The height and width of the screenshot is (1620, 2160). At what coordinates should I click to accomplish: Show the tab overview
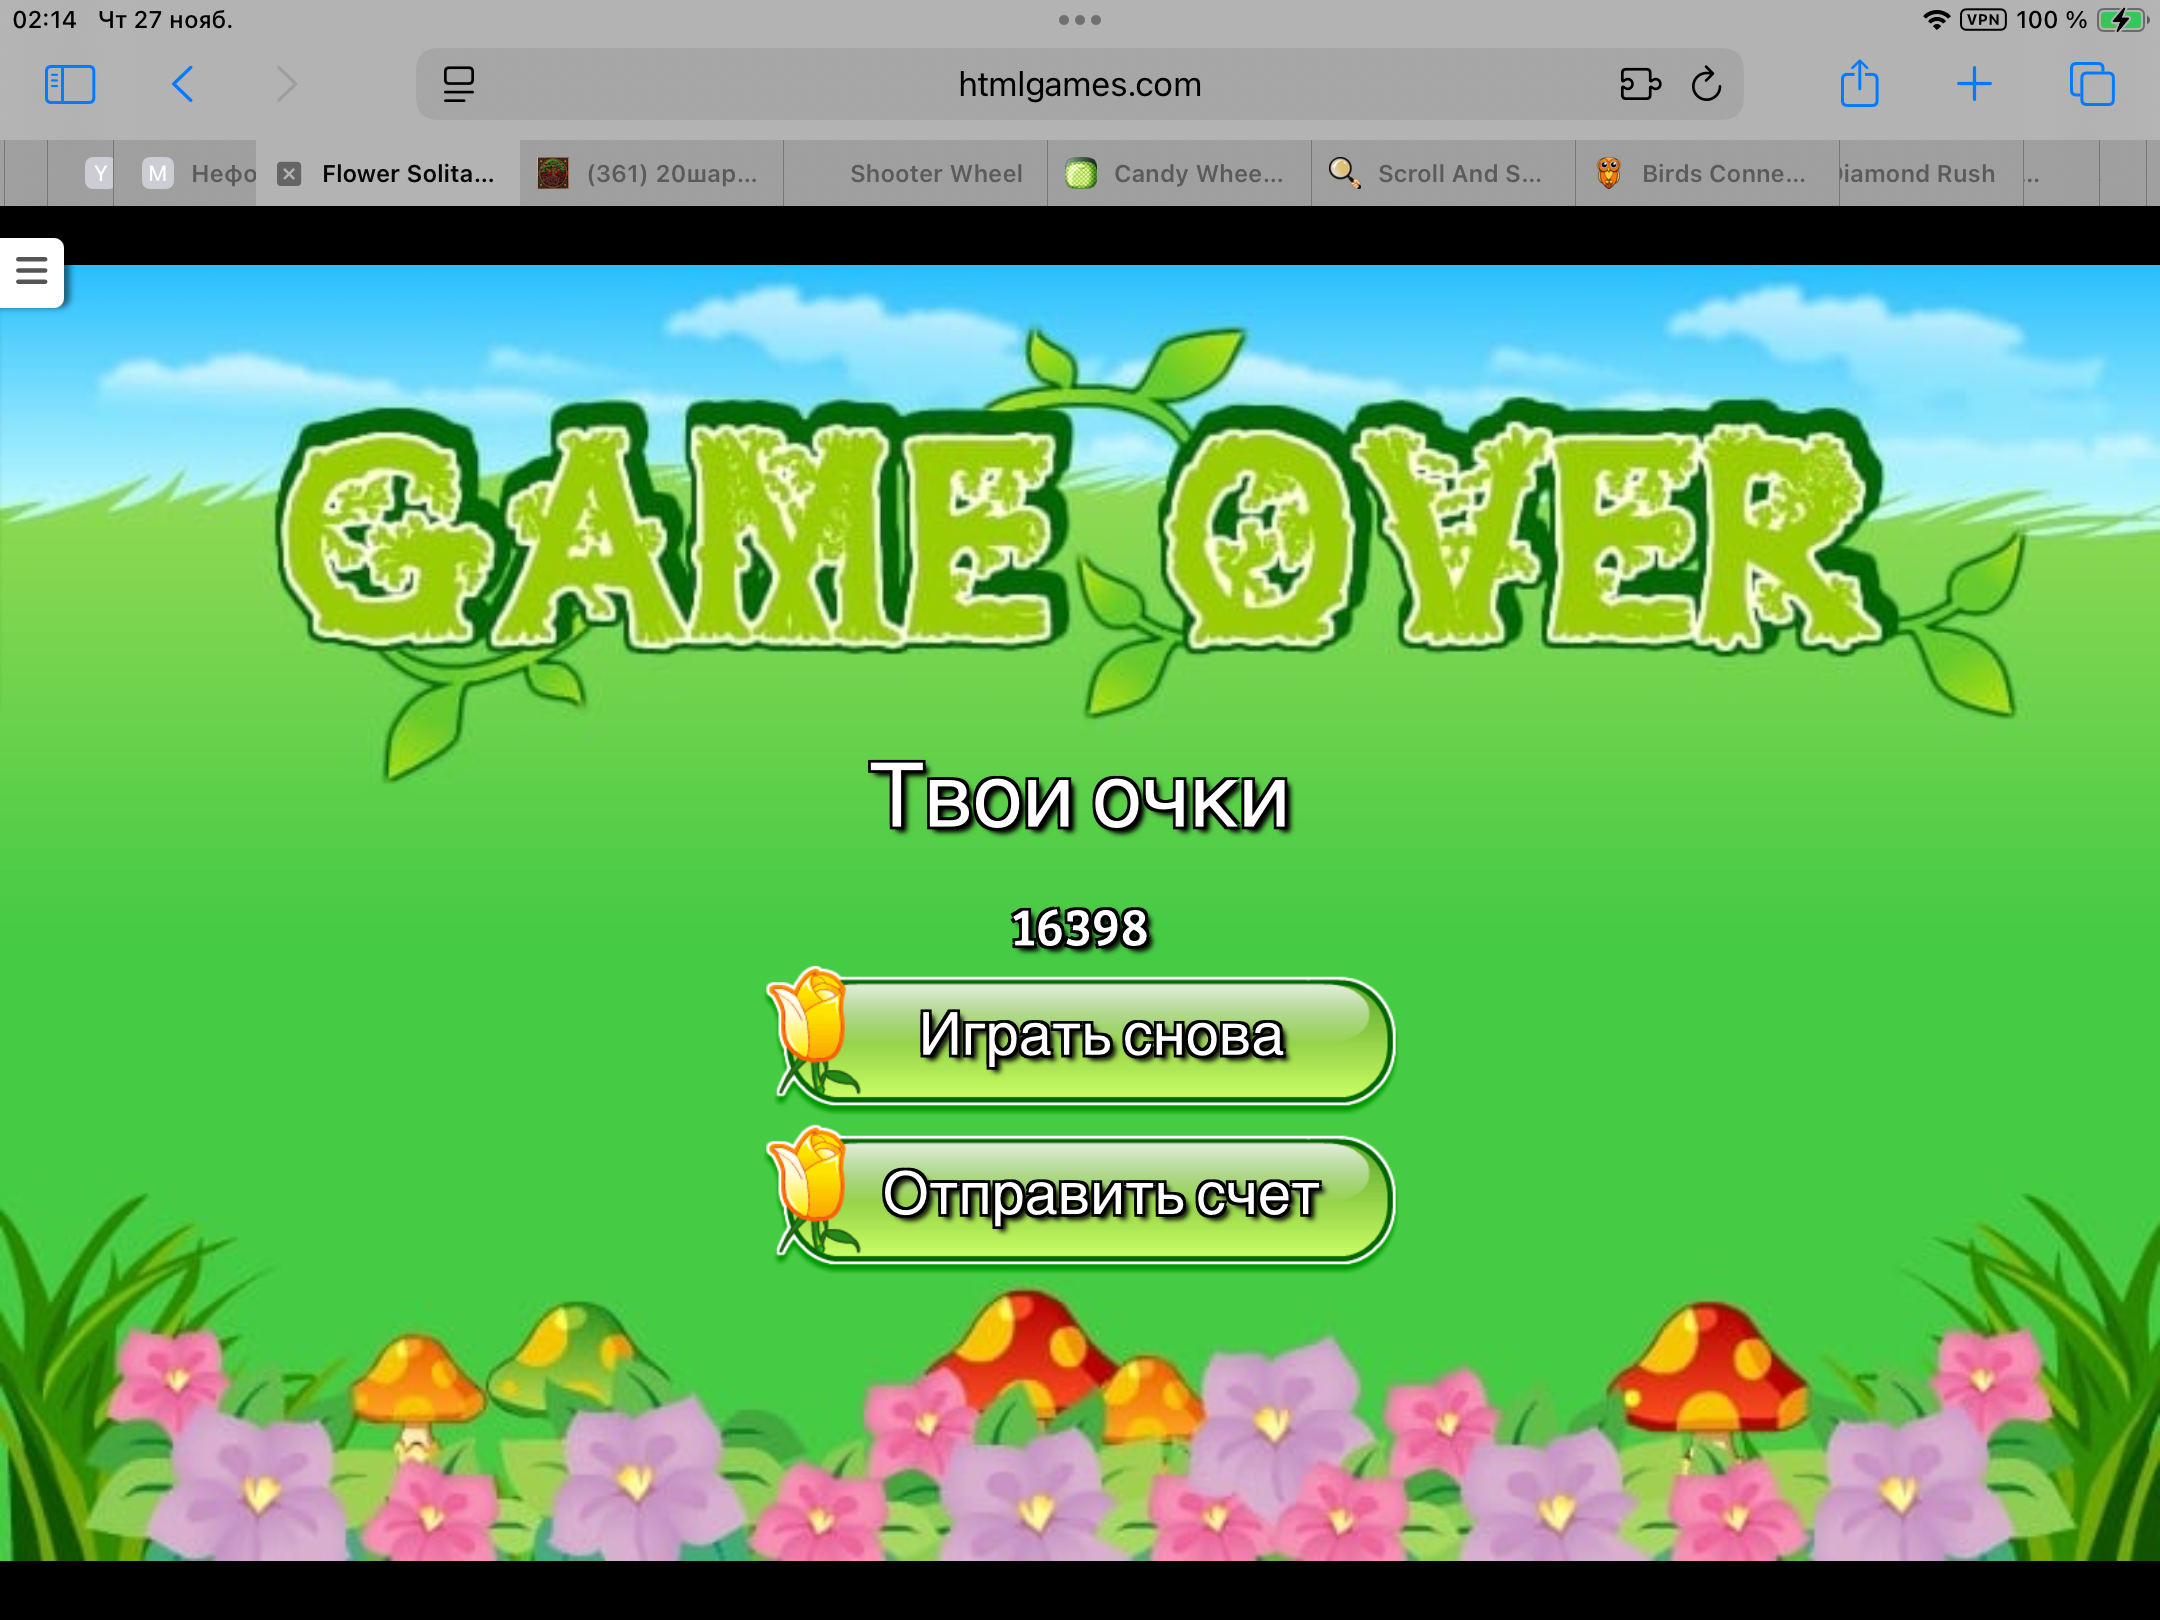(2091, 85)
